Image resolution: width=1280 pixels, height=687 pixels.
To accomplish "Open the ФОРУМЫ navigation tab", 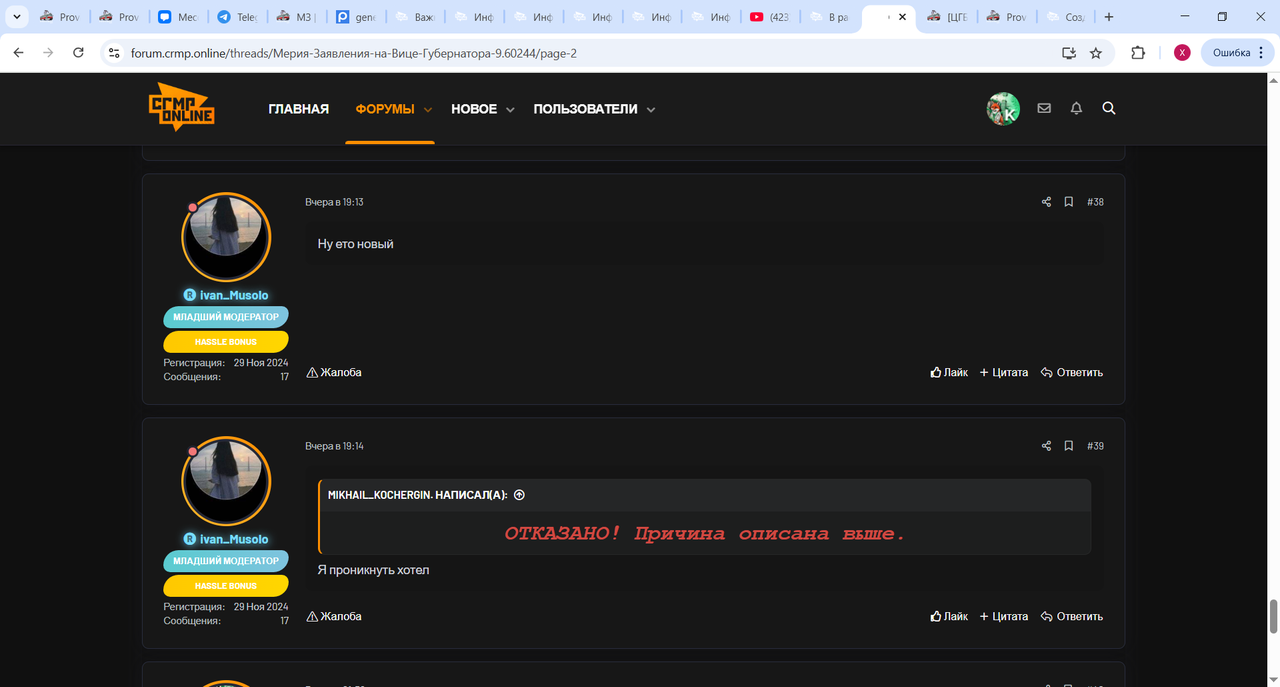I will (385, 109).
